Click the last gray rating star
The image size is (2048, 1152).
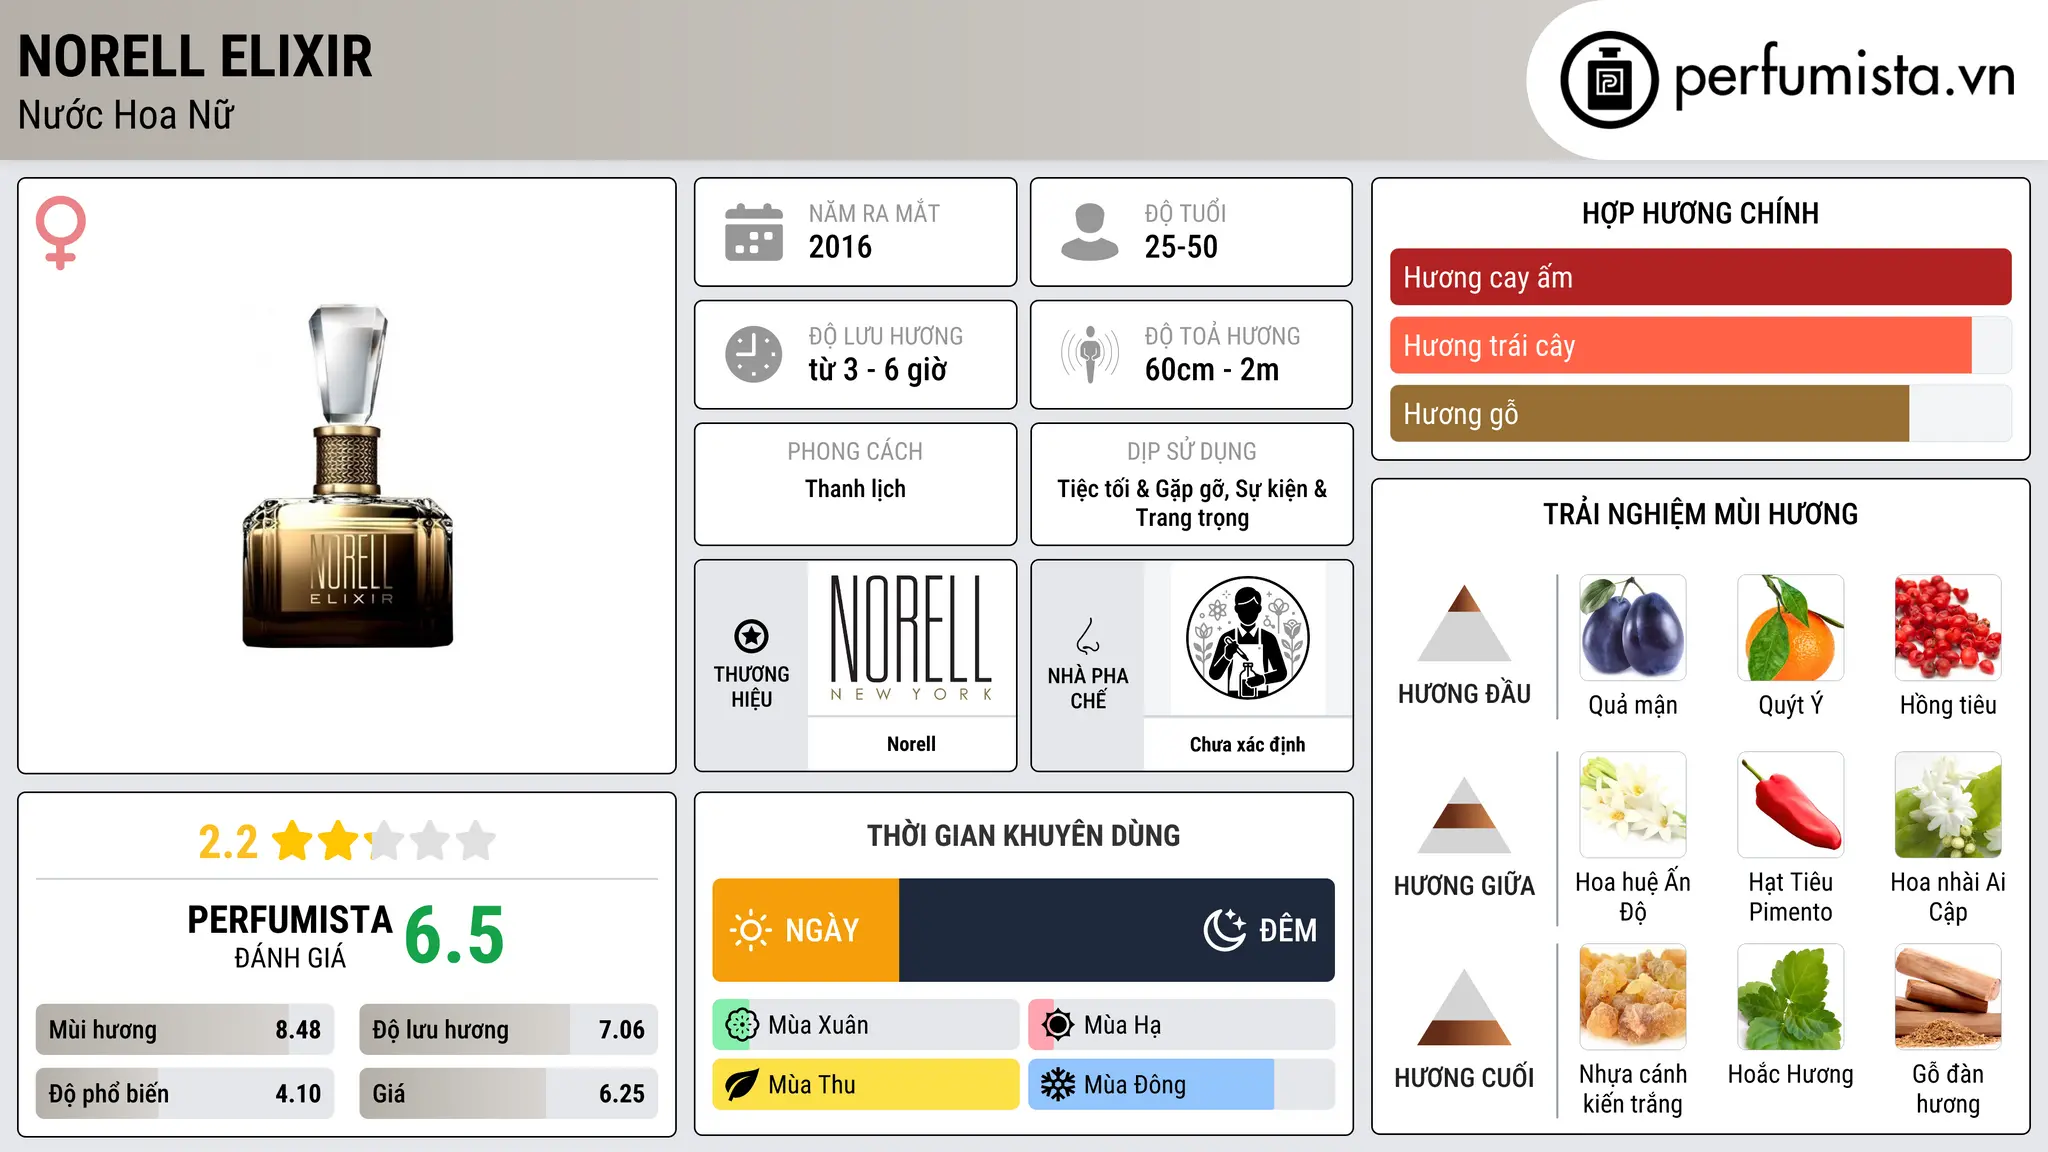(x=476, y=841)
